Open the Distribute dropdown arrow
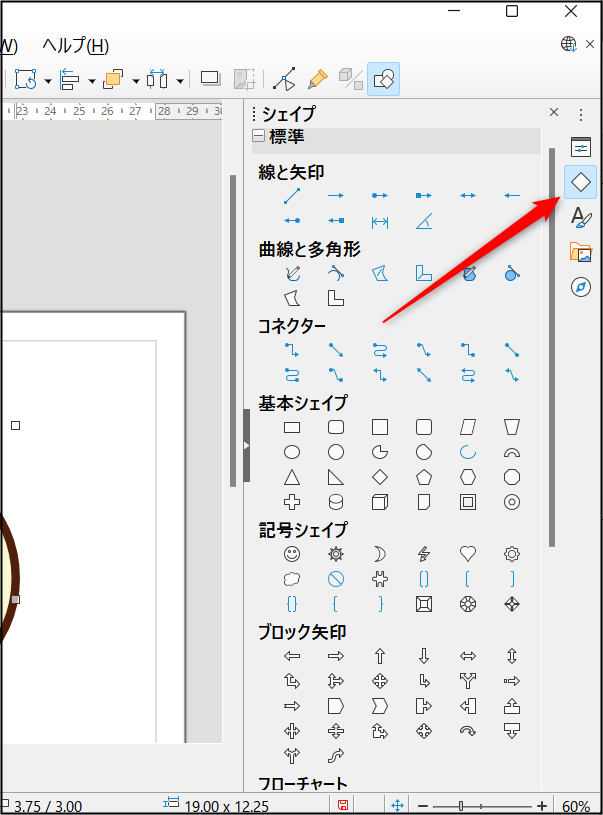Image resolution: width=603 pixels, height=815 pixels. (180, 81)
